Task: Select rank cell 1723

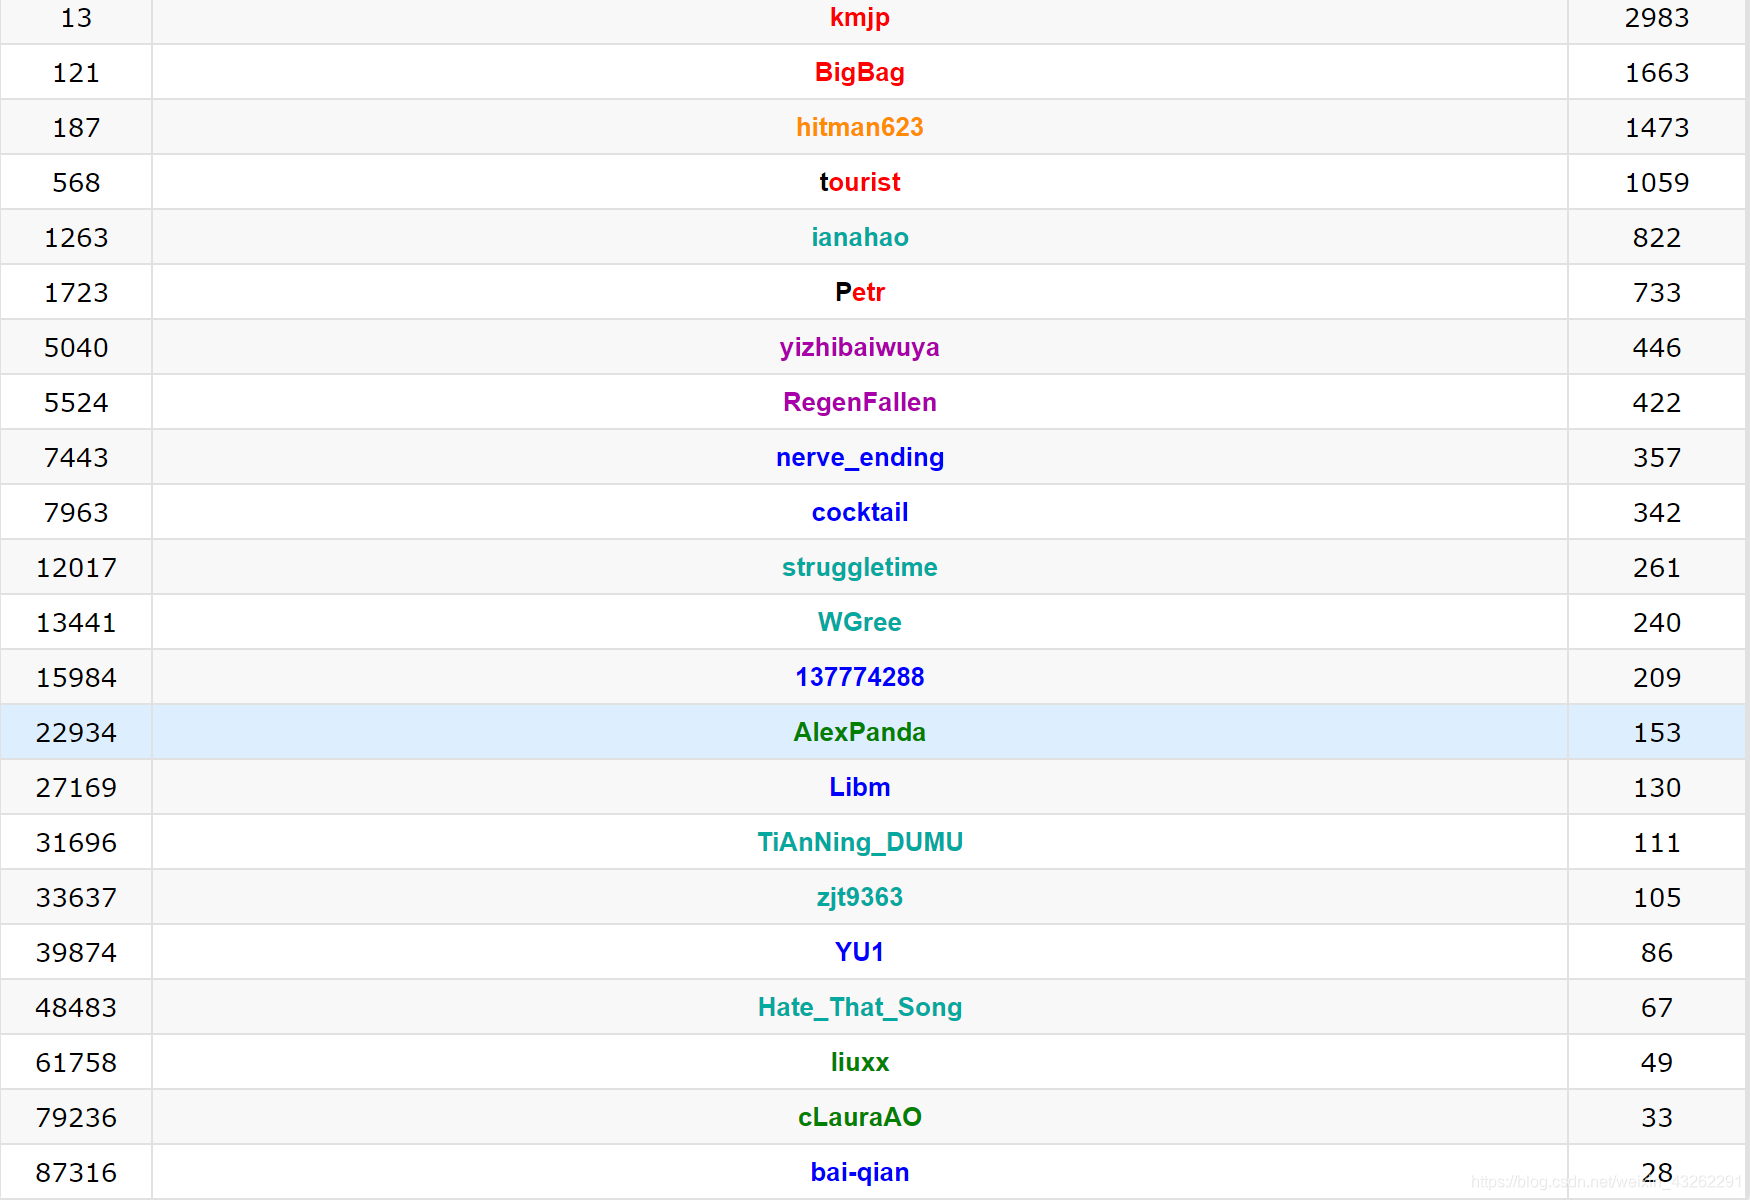Action: tap(76, 292)
